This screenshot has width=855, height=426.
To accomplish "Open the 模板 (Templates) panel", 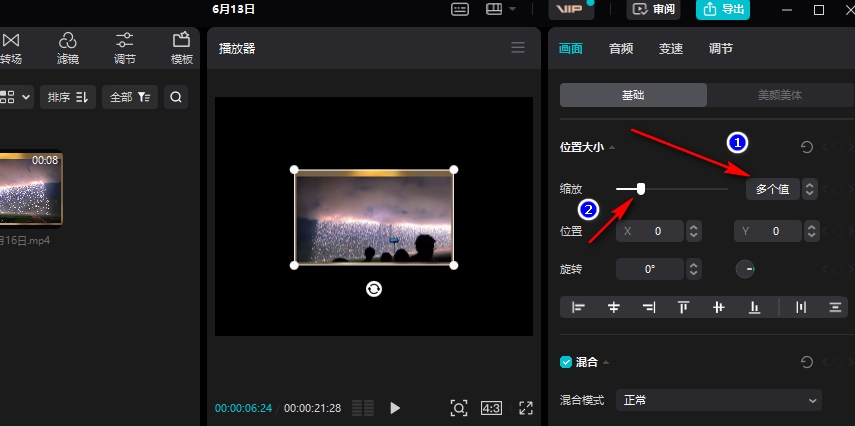I will click(x=181, y=47).
